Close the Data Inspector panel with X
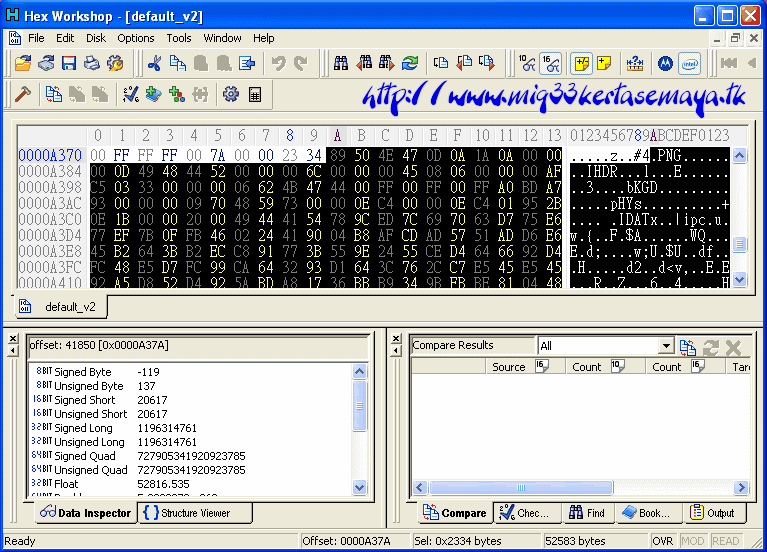 [x=13, y=338]
